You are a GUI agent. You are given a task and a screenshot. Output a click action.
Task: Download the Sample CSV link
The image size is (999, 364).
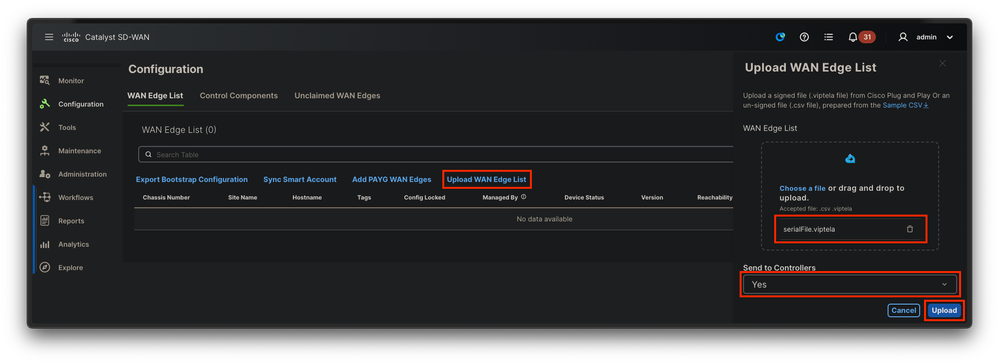coord(905,105)
